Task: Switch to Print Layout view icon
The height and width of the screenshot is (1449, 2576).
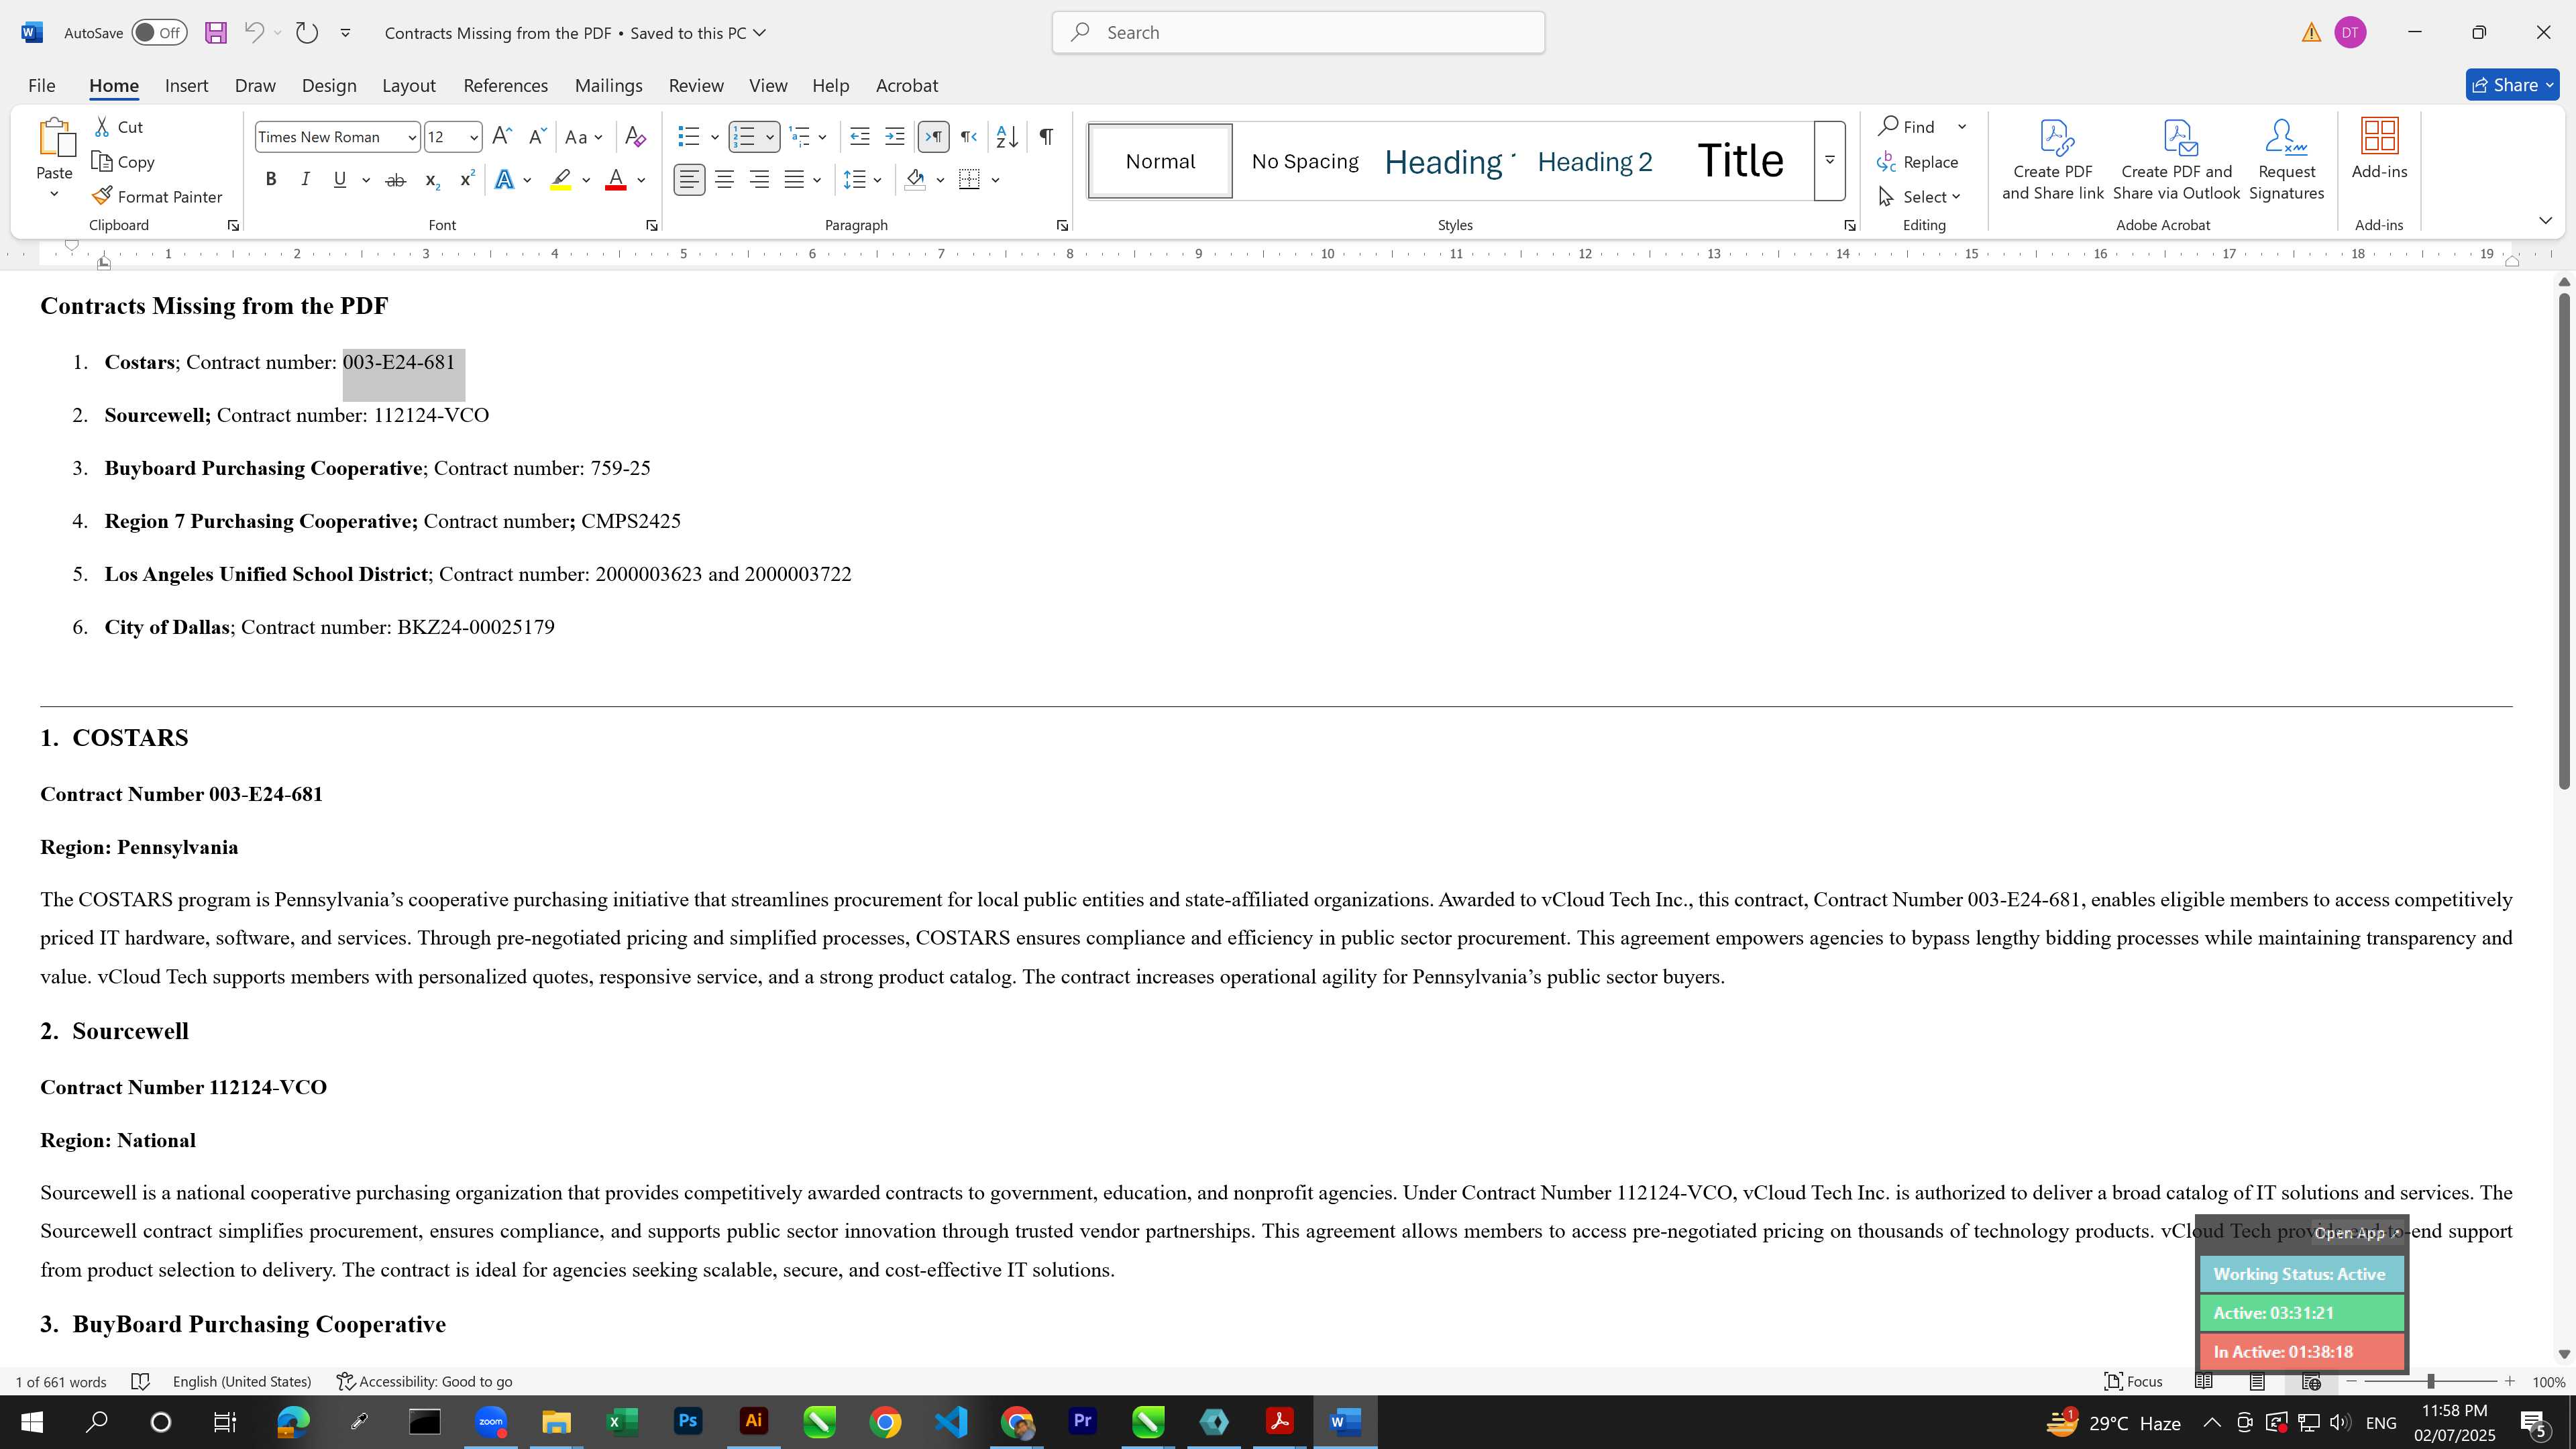Action: (2257, 1381)
